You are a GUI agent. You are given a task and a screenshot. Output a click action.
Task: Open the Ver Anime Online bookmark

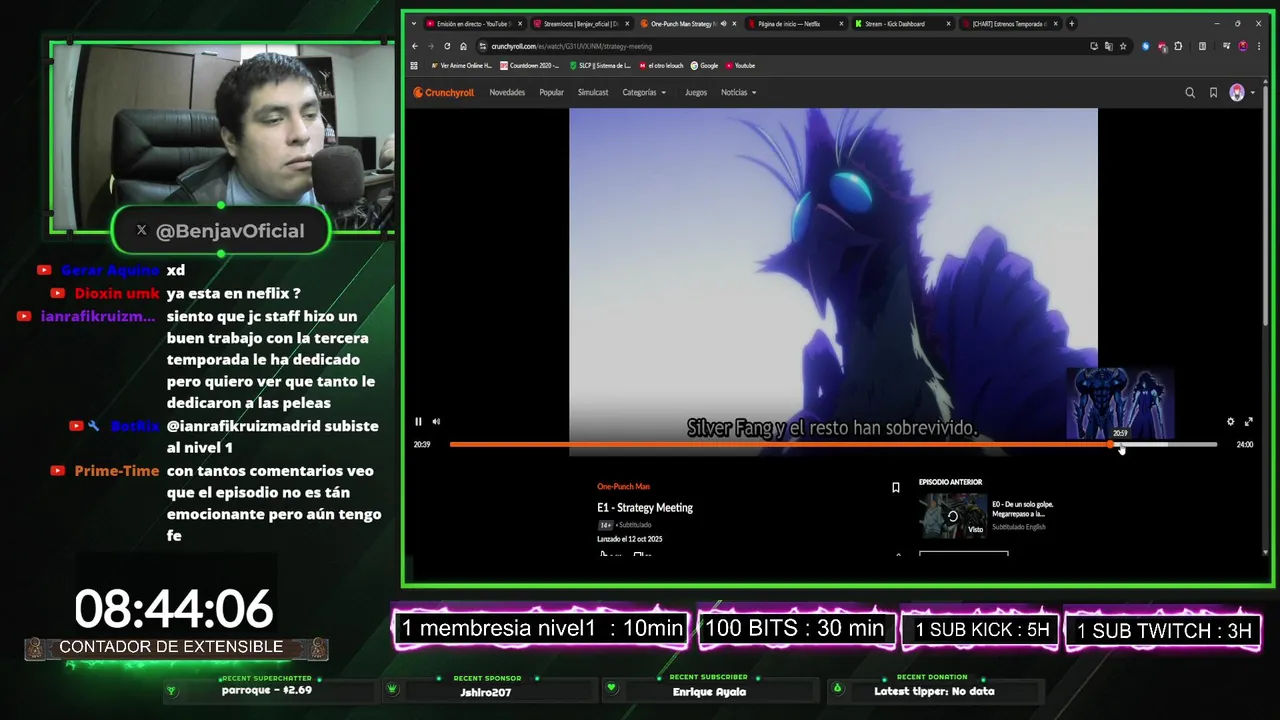pos(461,66)
